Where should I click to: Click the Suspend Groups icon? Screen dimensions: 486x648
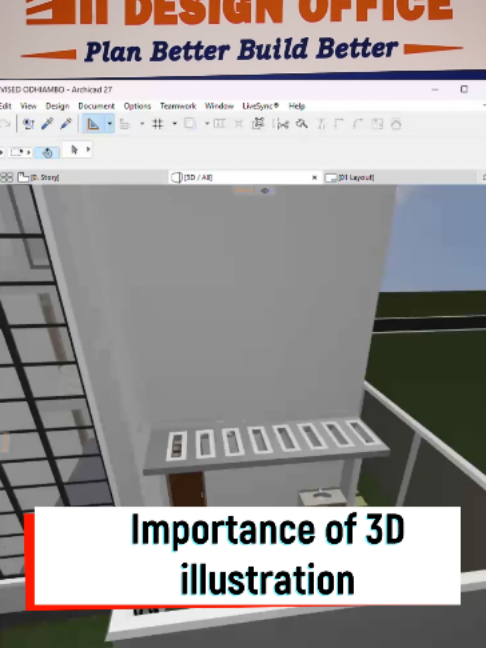[x=258, y=124]
